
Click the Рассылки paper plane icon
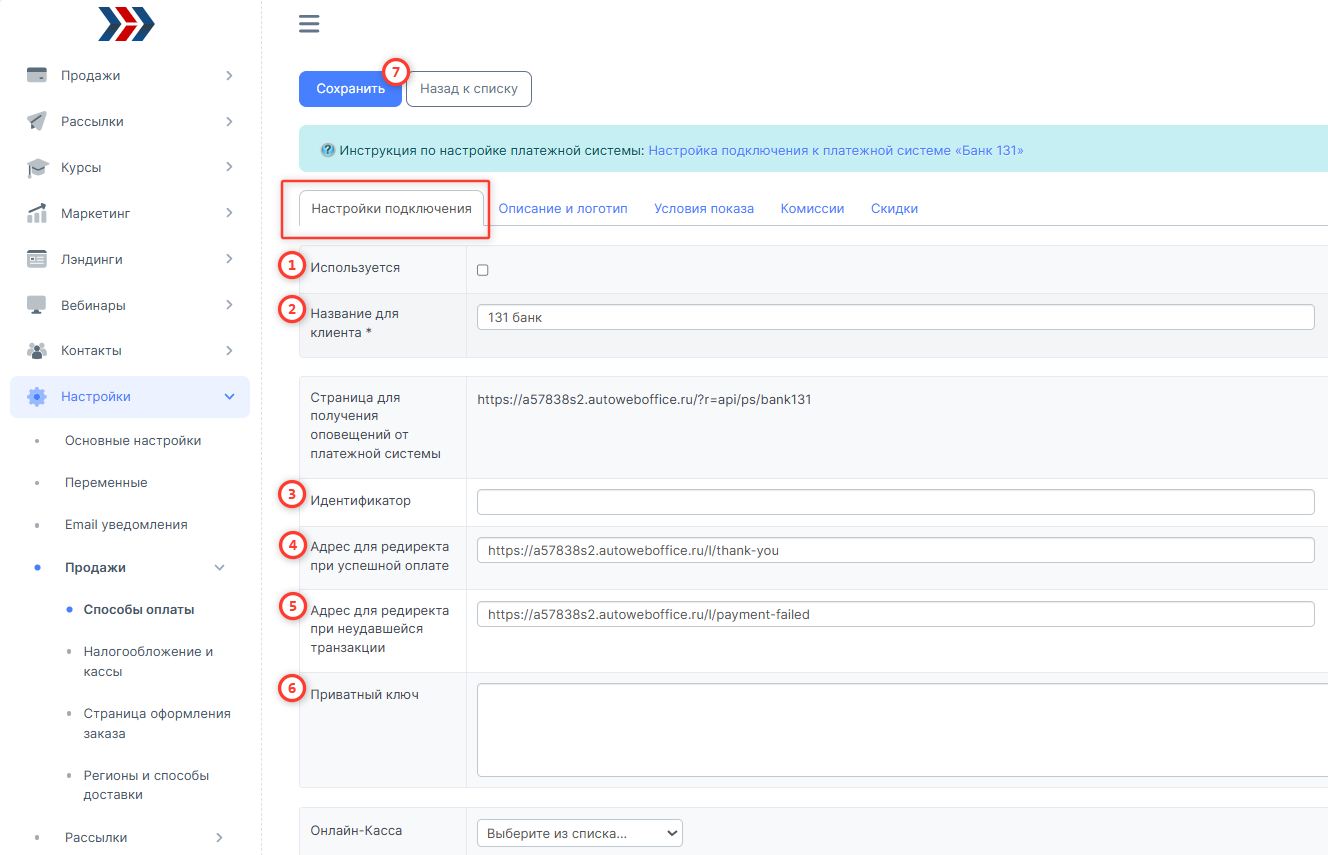point(37,122)
